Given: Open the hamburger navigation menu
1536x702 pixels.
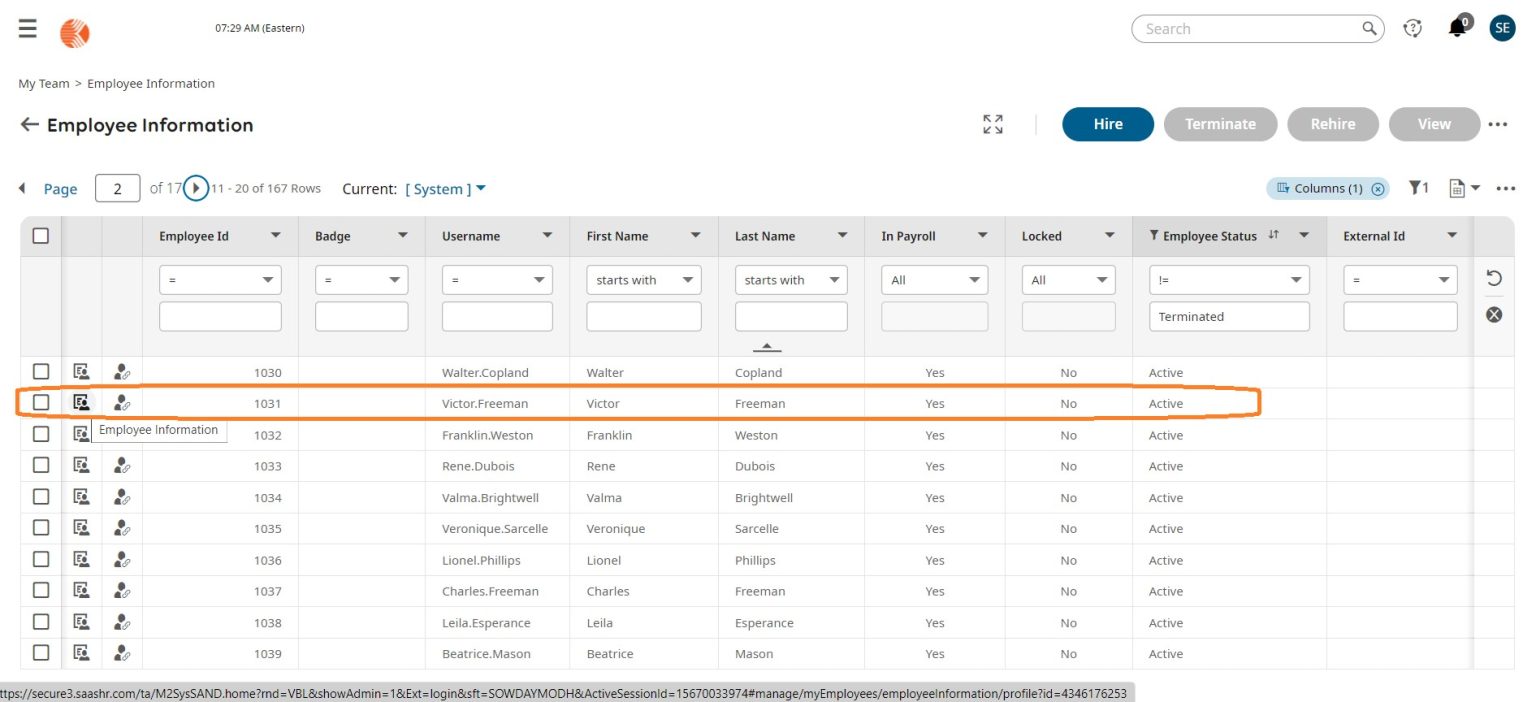Looking at the screenshot, I should (27, 28).
